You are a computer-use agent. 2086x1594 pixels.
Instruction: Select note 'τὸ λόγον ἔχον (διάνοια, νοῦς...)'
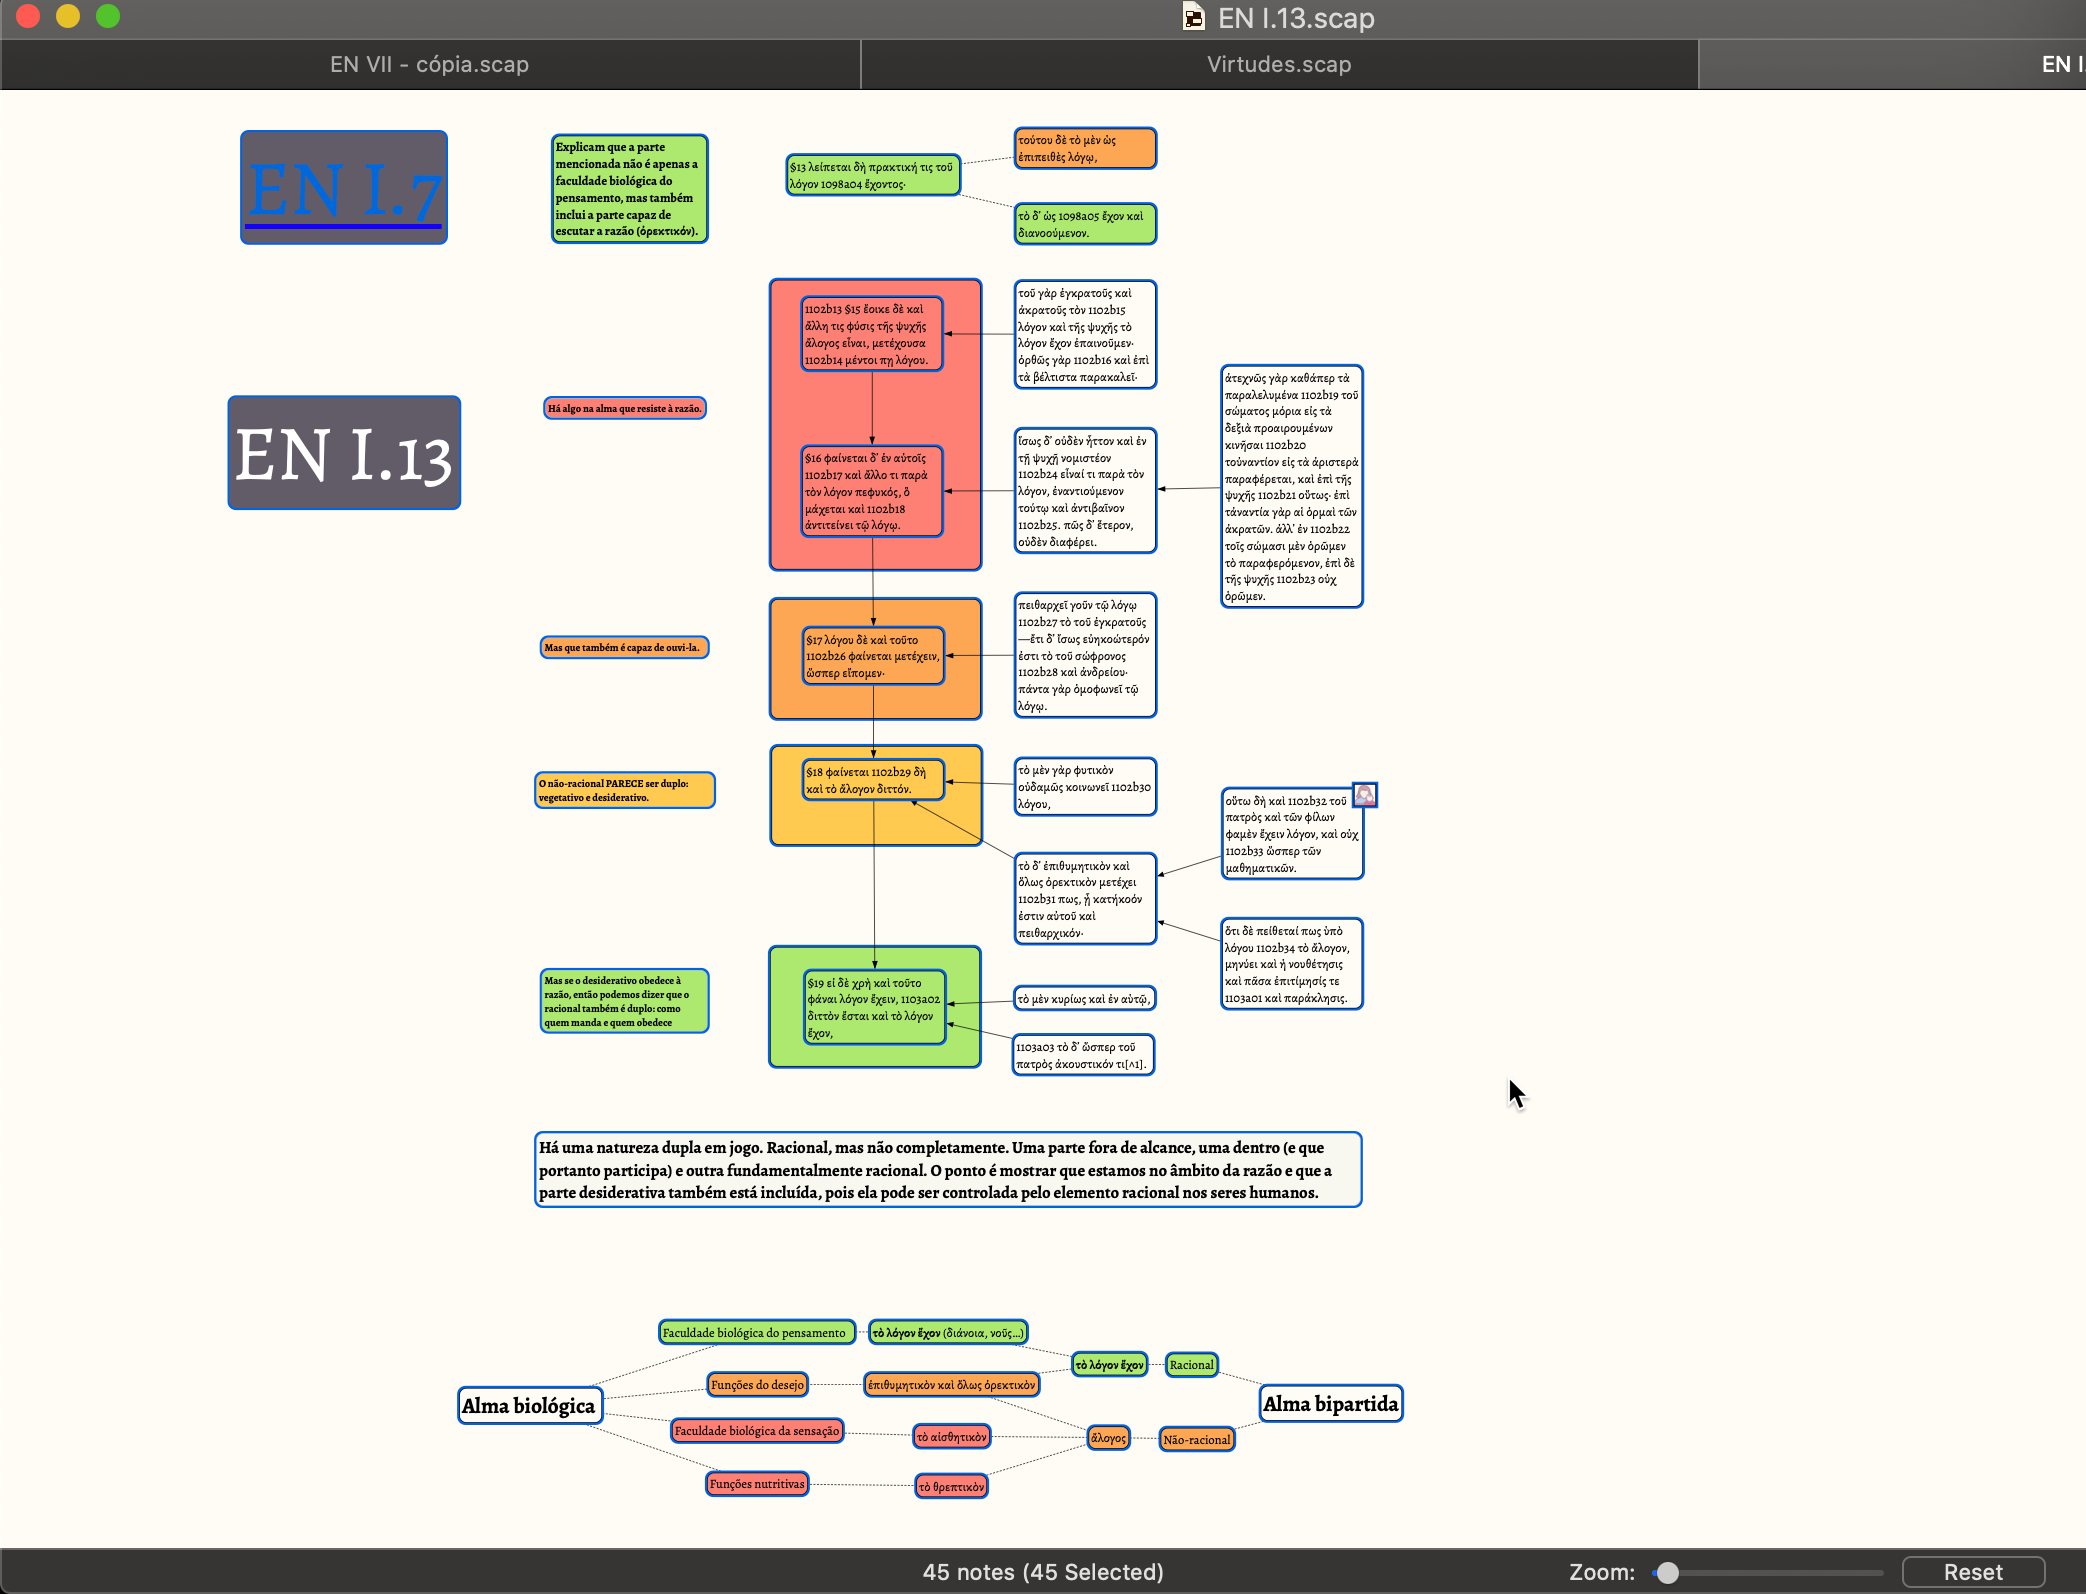coord(948,1332)
